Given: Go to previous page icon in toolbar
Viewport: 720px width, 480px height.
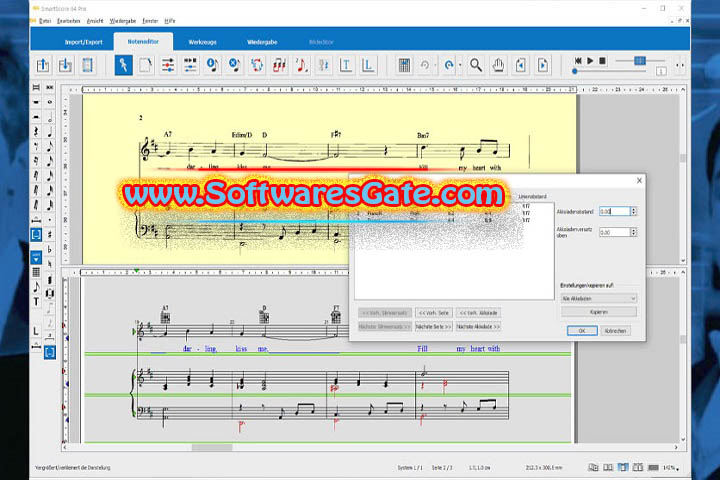Looking at the screenshot, I should point(520,65).
